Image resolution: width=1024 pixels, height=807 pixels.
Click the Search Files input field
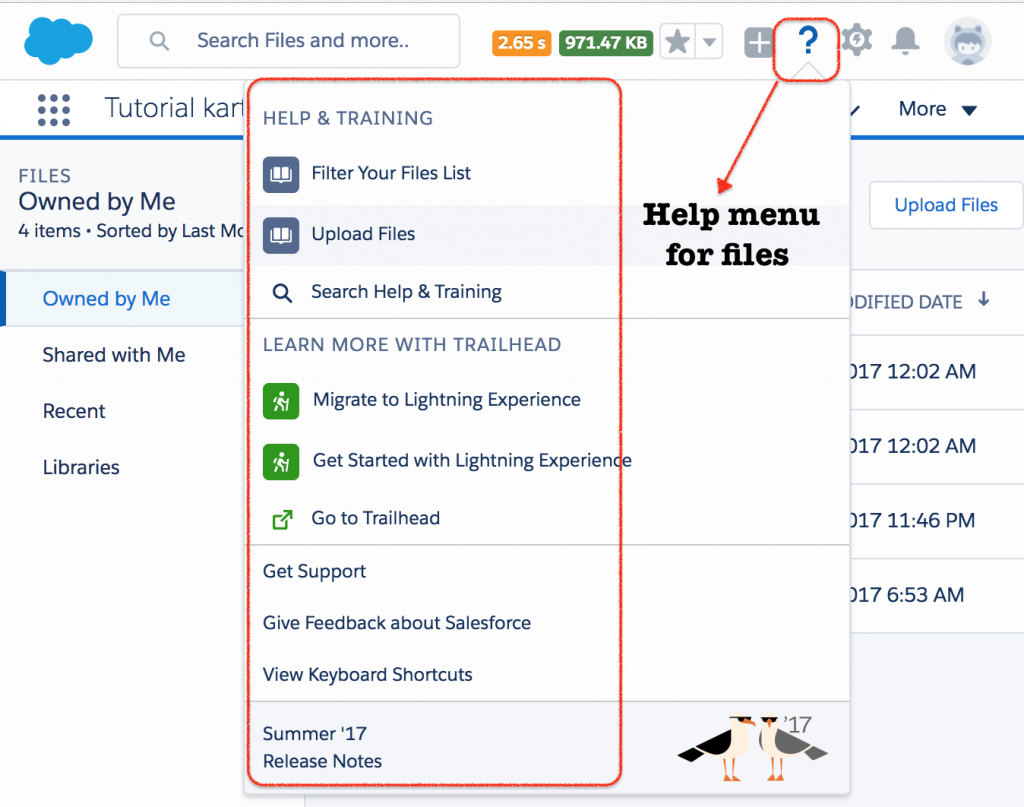point(302,41)
